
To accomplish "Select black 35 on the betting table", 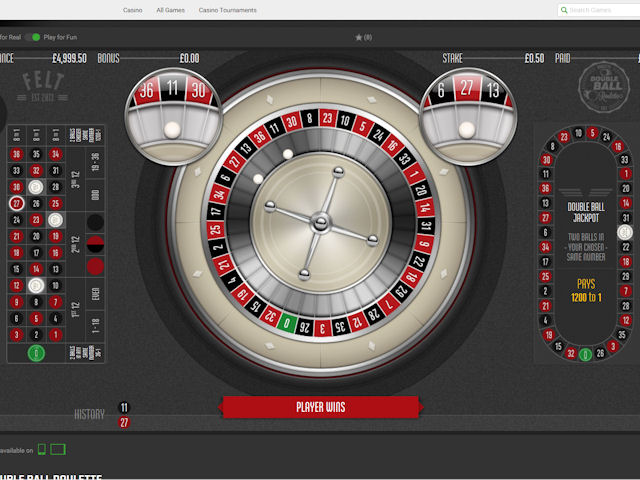I will click(x=36, y=154).
